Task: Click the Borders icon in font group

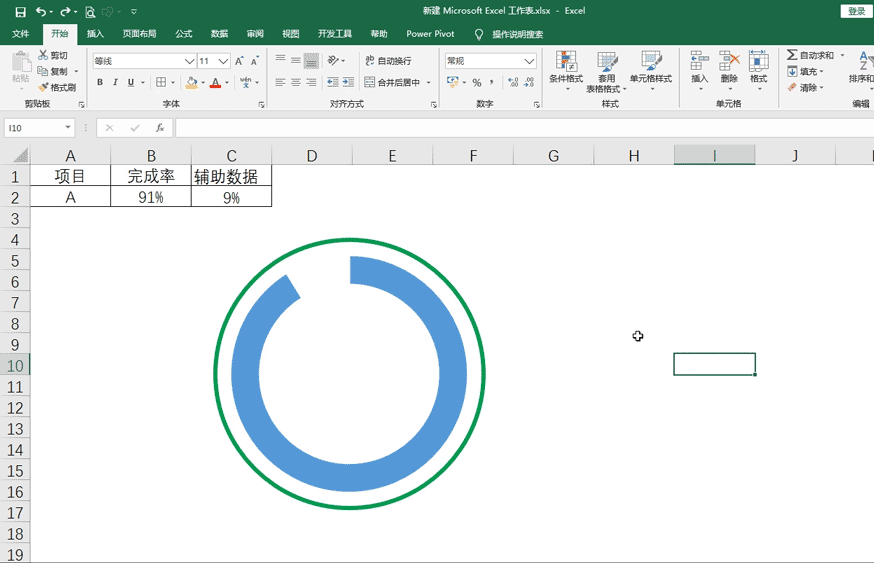Action: point(161,82)
